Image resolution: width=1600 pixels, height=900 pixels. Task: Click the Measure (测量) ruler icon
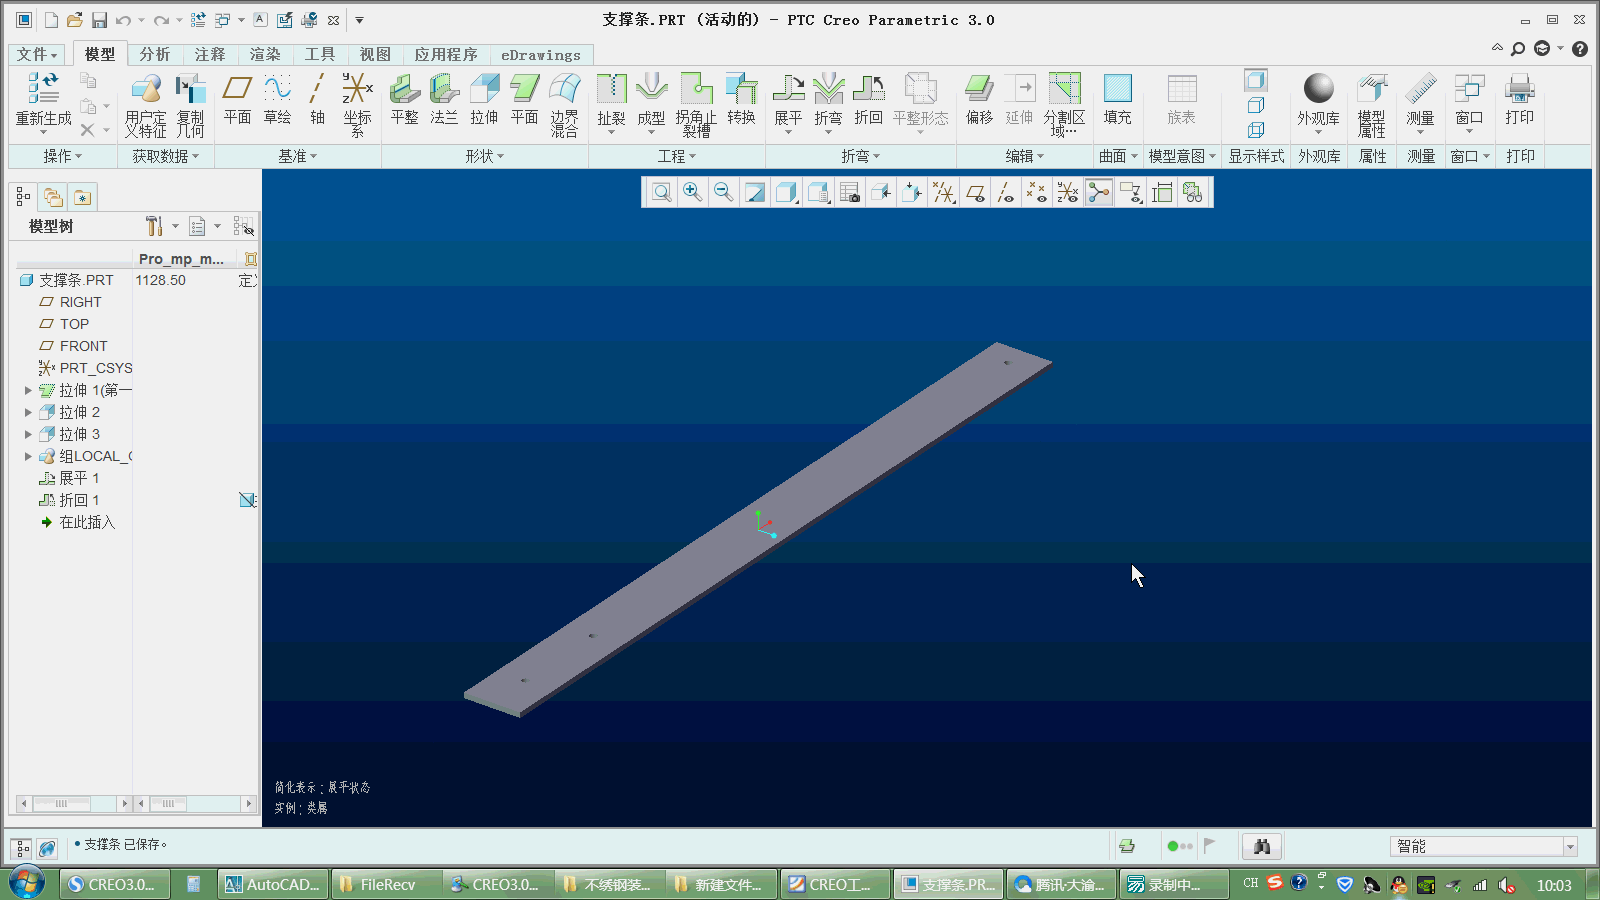click(1420, 88)
